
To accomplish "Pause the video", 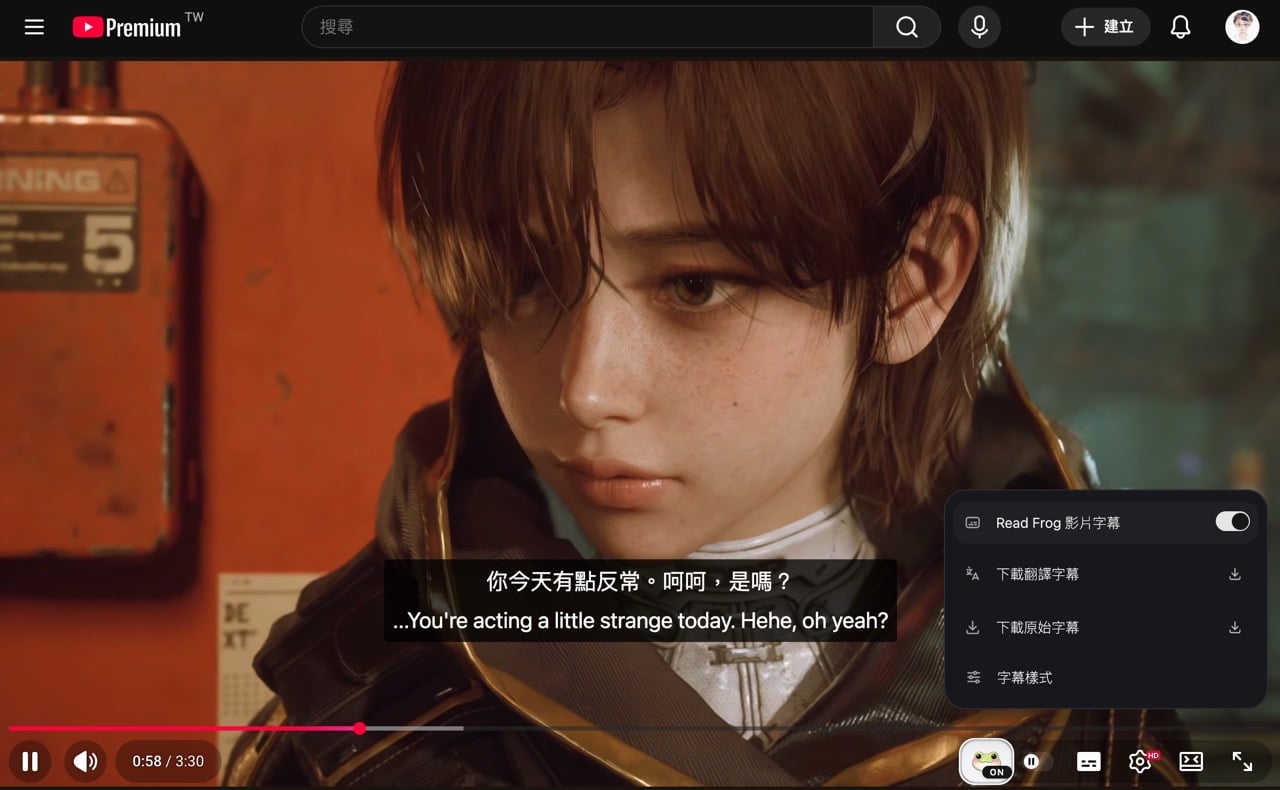I will coord(30,762).
